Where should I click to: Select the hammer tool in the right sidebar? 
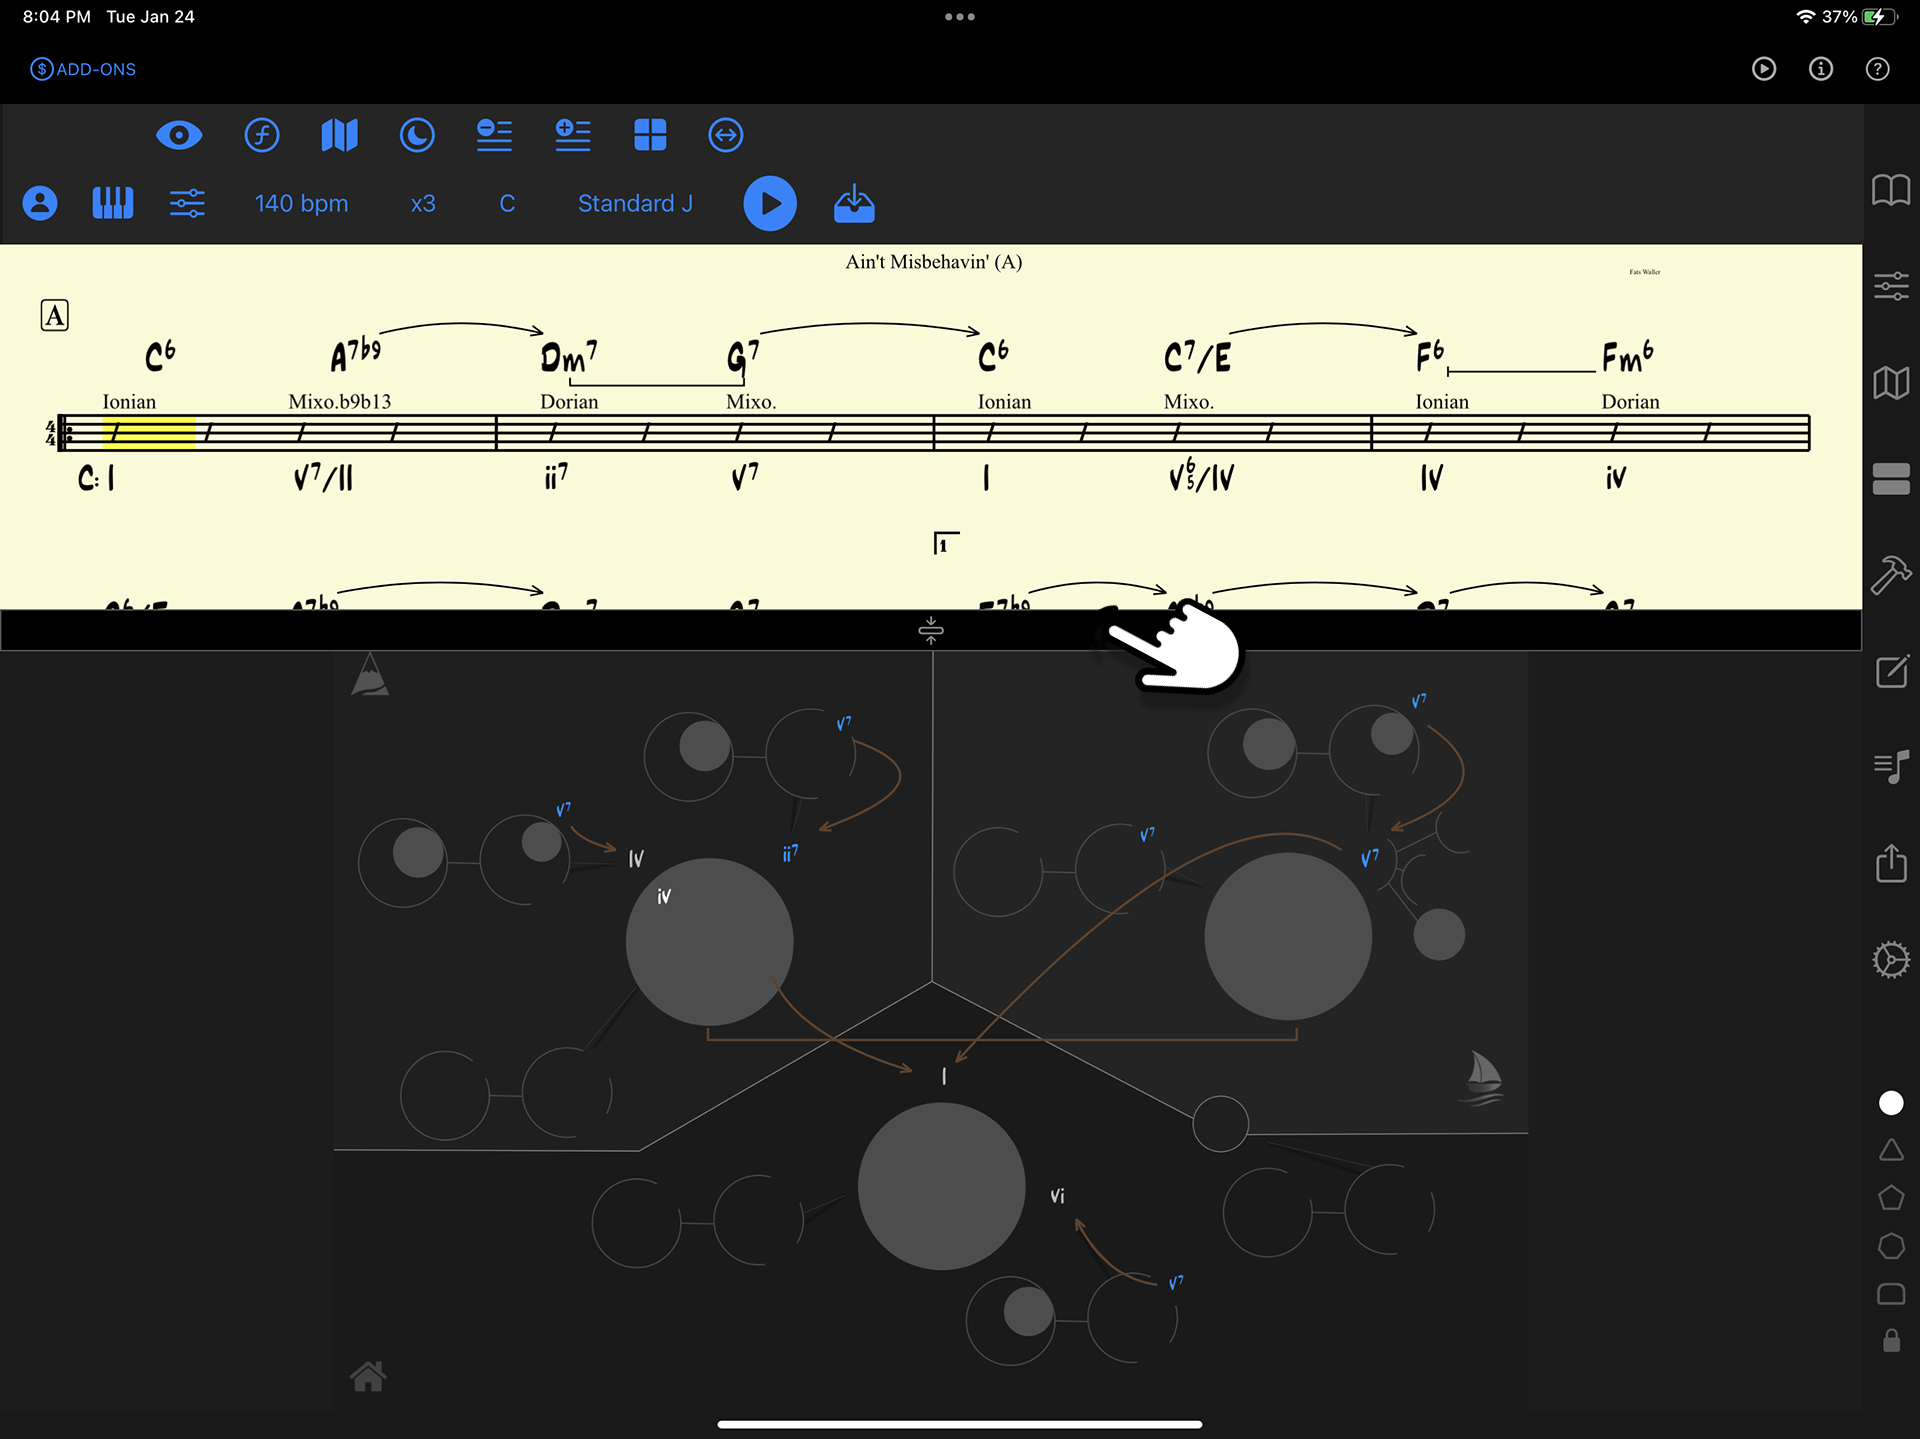pos(1892,575)
